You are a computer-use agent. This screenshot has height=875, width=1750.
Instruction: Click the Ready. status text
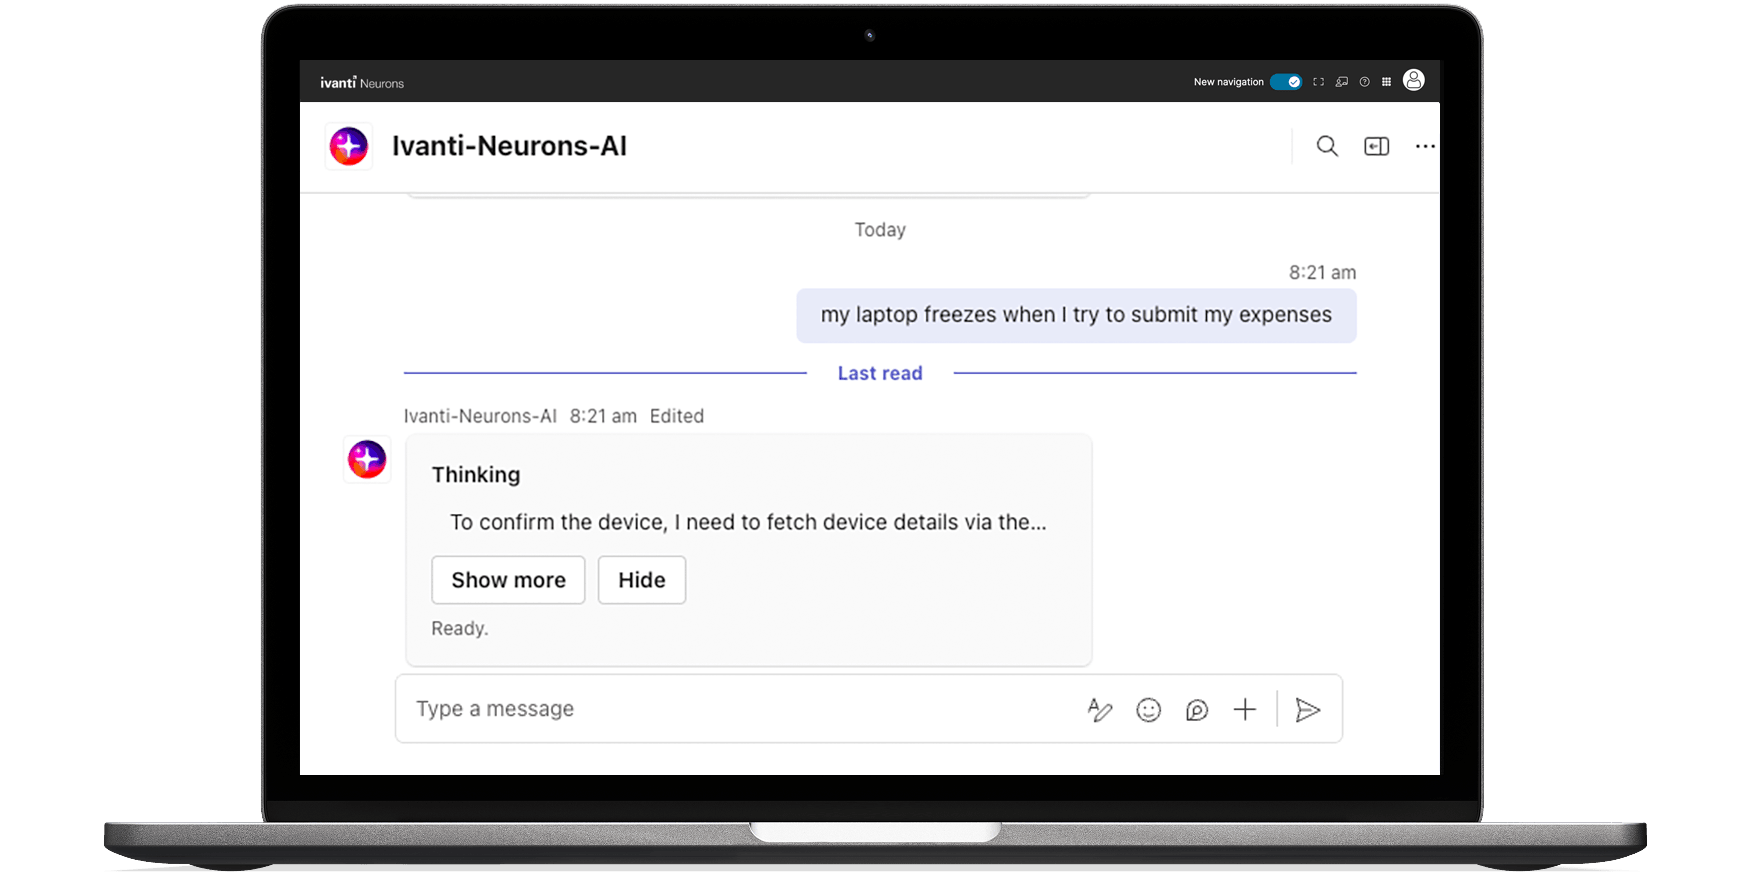(x=460, y=628)
